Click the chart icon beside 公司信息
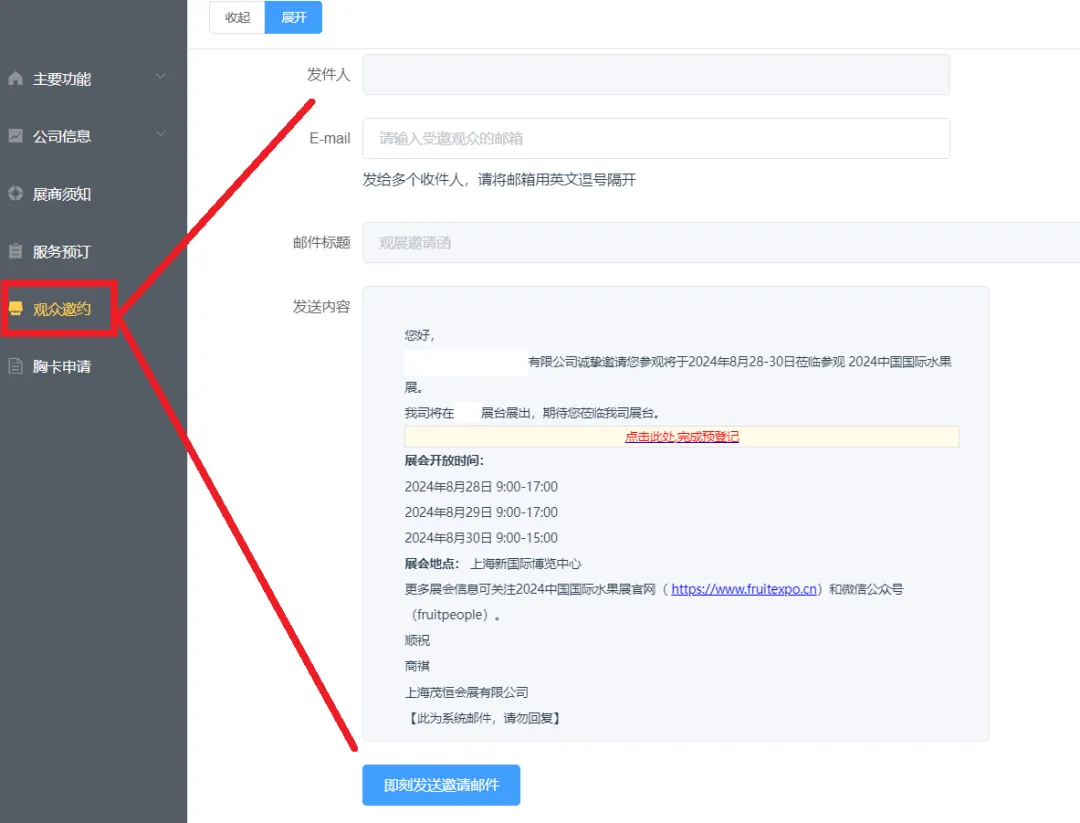The width and height of the screenshot is (1080, 823). pyautogui.click(x=15, y=136)
